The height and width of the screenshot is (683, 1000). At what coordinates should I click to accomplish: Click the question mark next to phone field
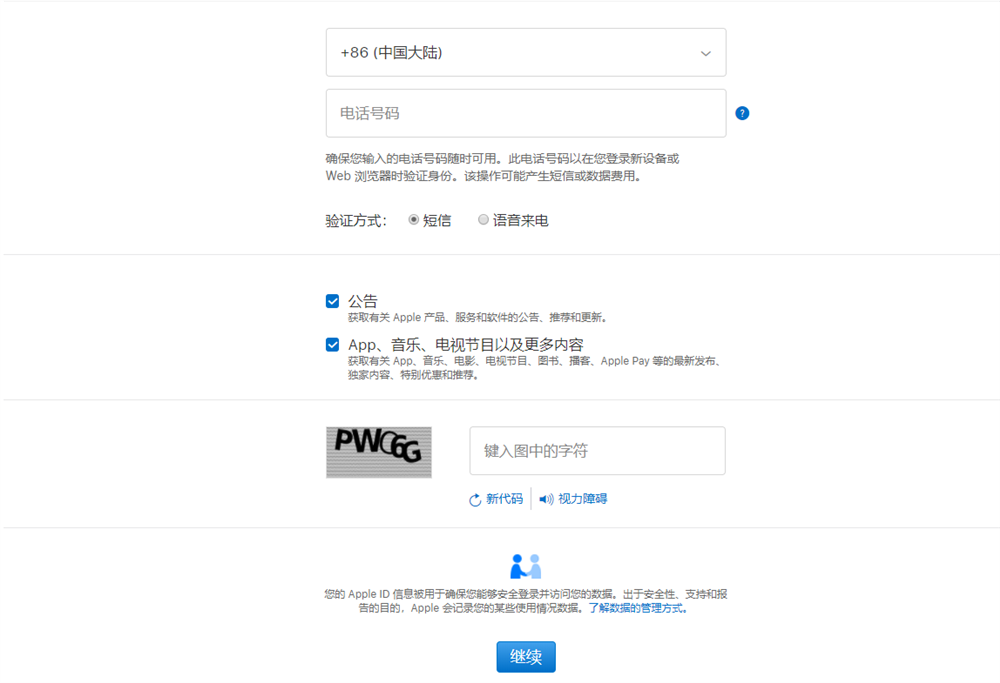point(742,114)
